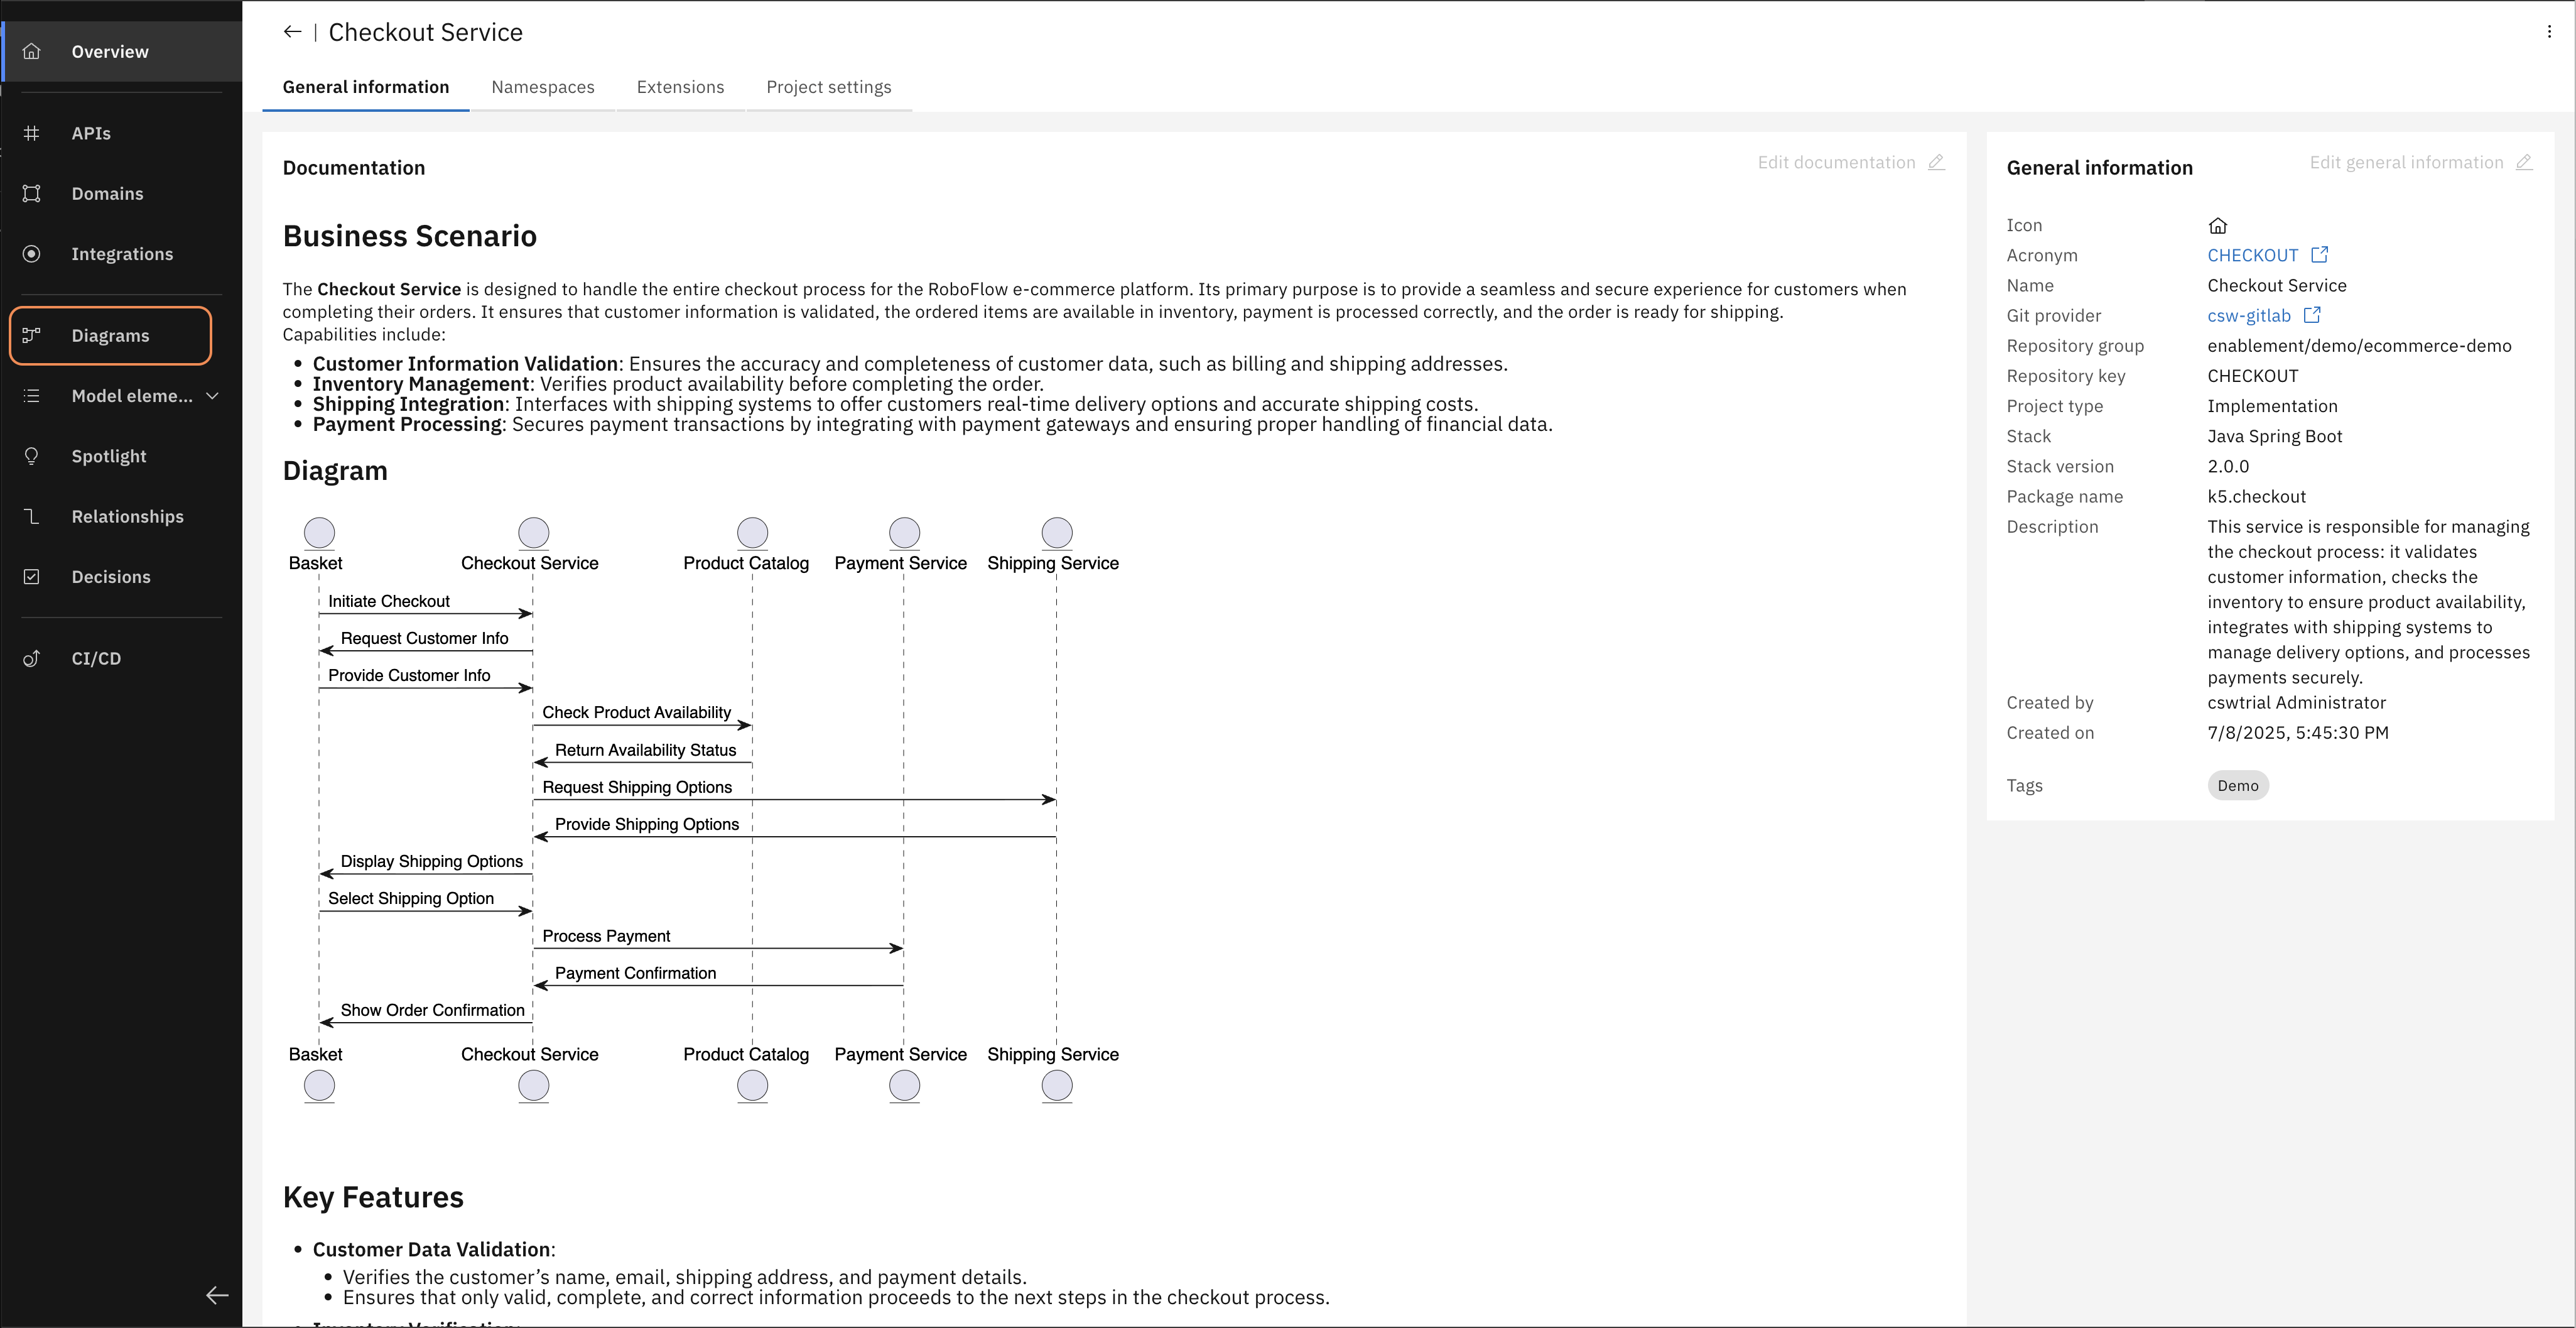
Task: Click the back arrow beside Checkout Service
Action: 292,32
